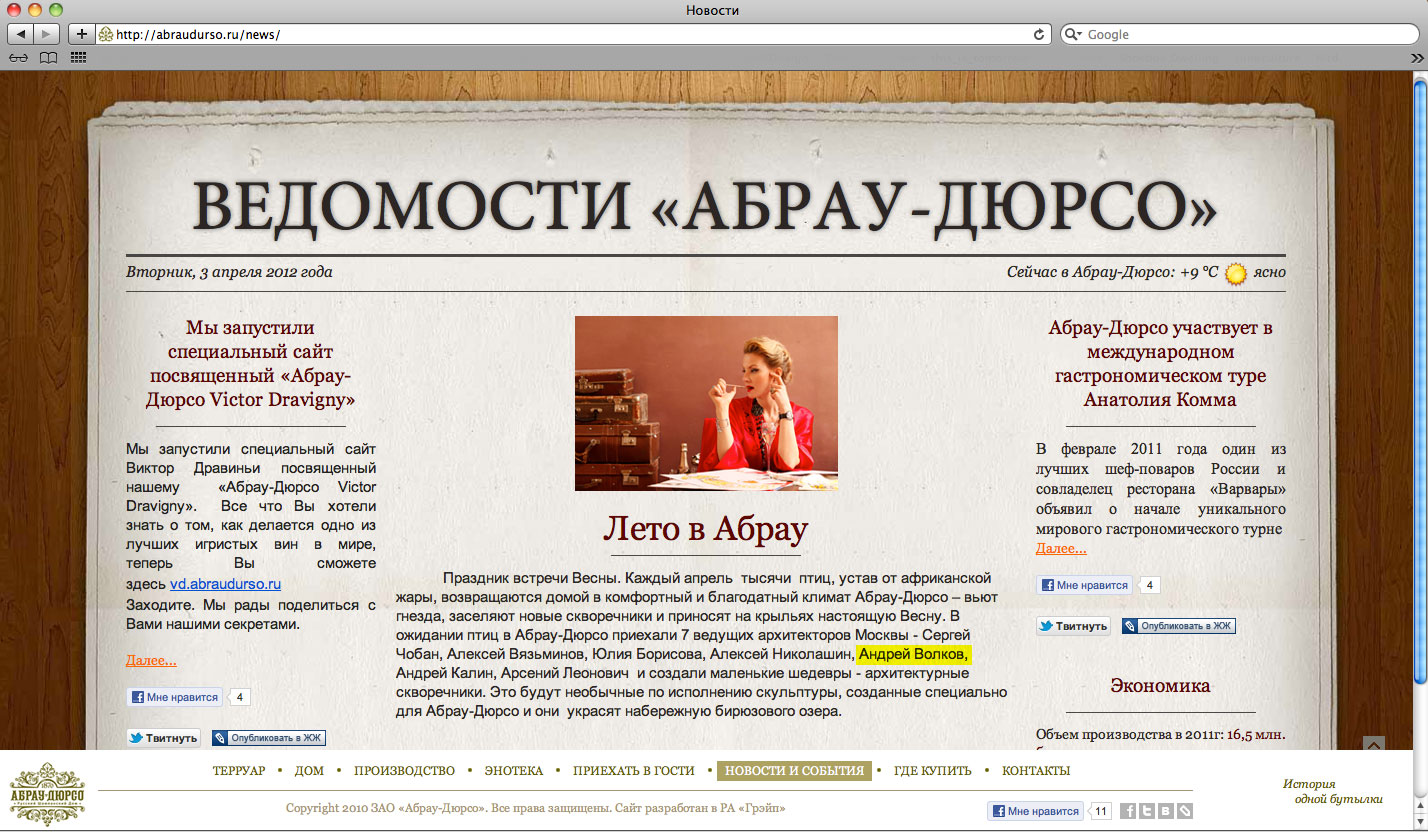Viewport: 1428px width, 832px height.
Task: Click the date Вторник, 3 апреля 2012 года
Action: click(229, 272)
